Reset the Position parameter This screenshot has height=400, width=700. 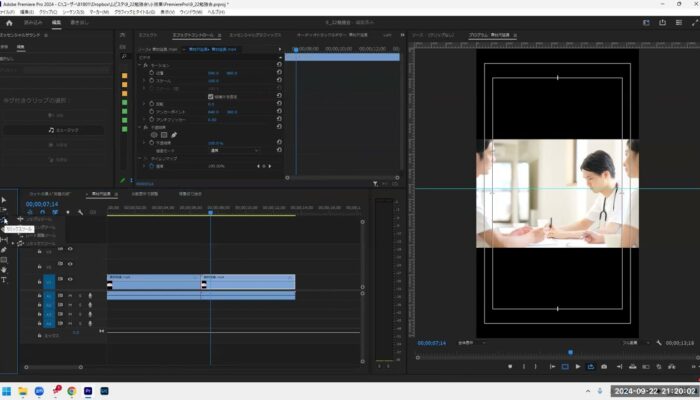(x=279, y=72)
